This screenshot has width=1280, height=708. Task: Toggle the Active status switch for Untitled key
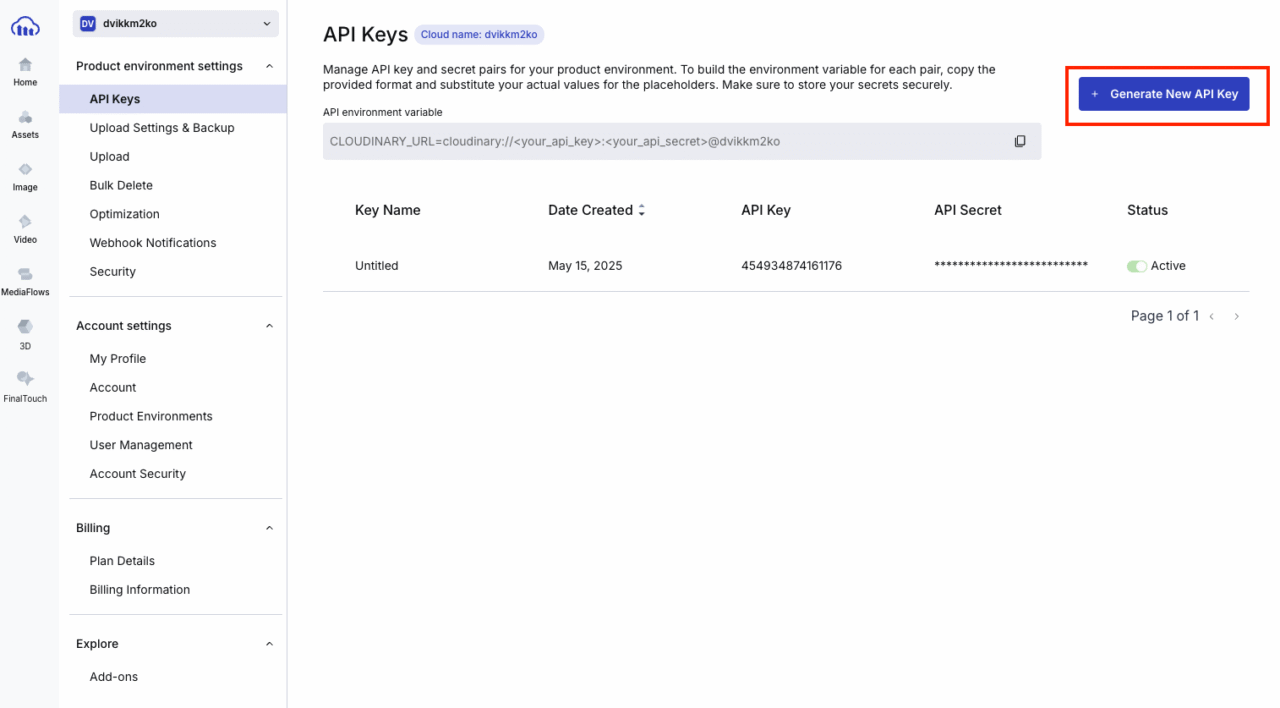click(x=1136, y=266)
